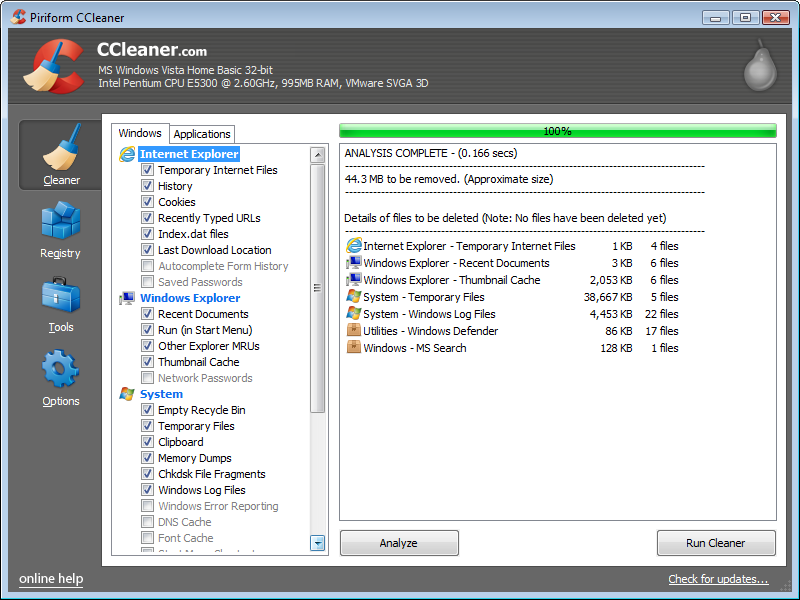
Task: Enable Autocomplete Form History checkbox
Action: pos(147,265)
